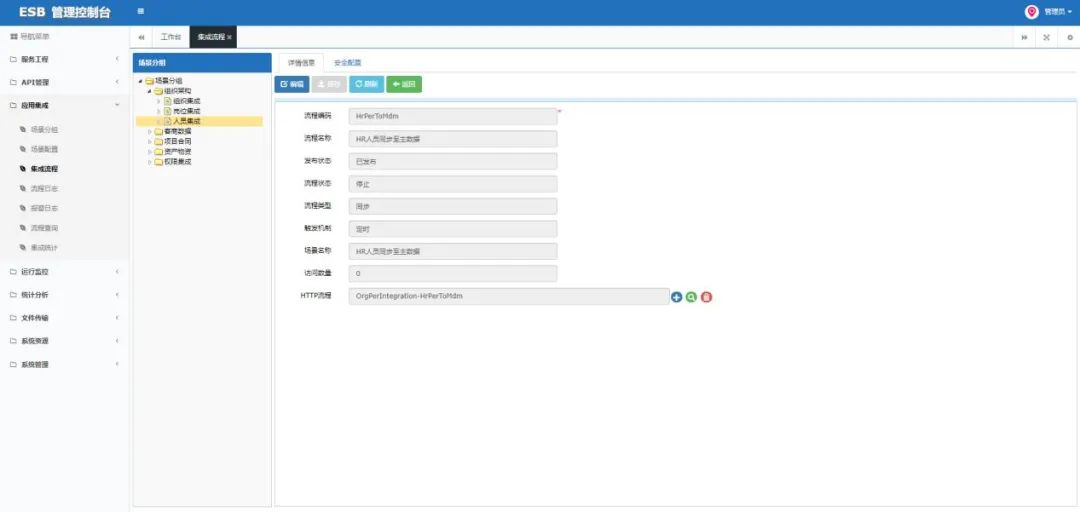
Task: Click the 触发机制 field
Action: pyautogui.click(x=453, y=229)
